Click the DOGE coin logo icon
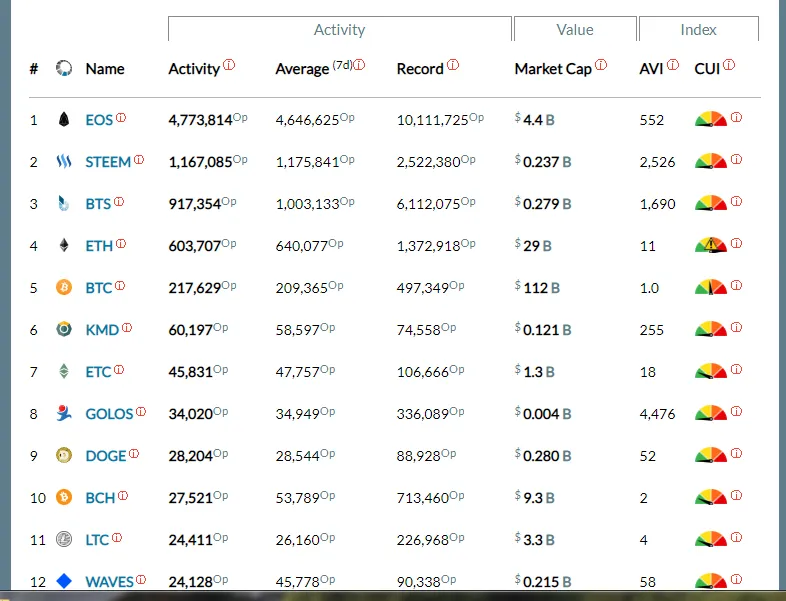 click(64, 455)
